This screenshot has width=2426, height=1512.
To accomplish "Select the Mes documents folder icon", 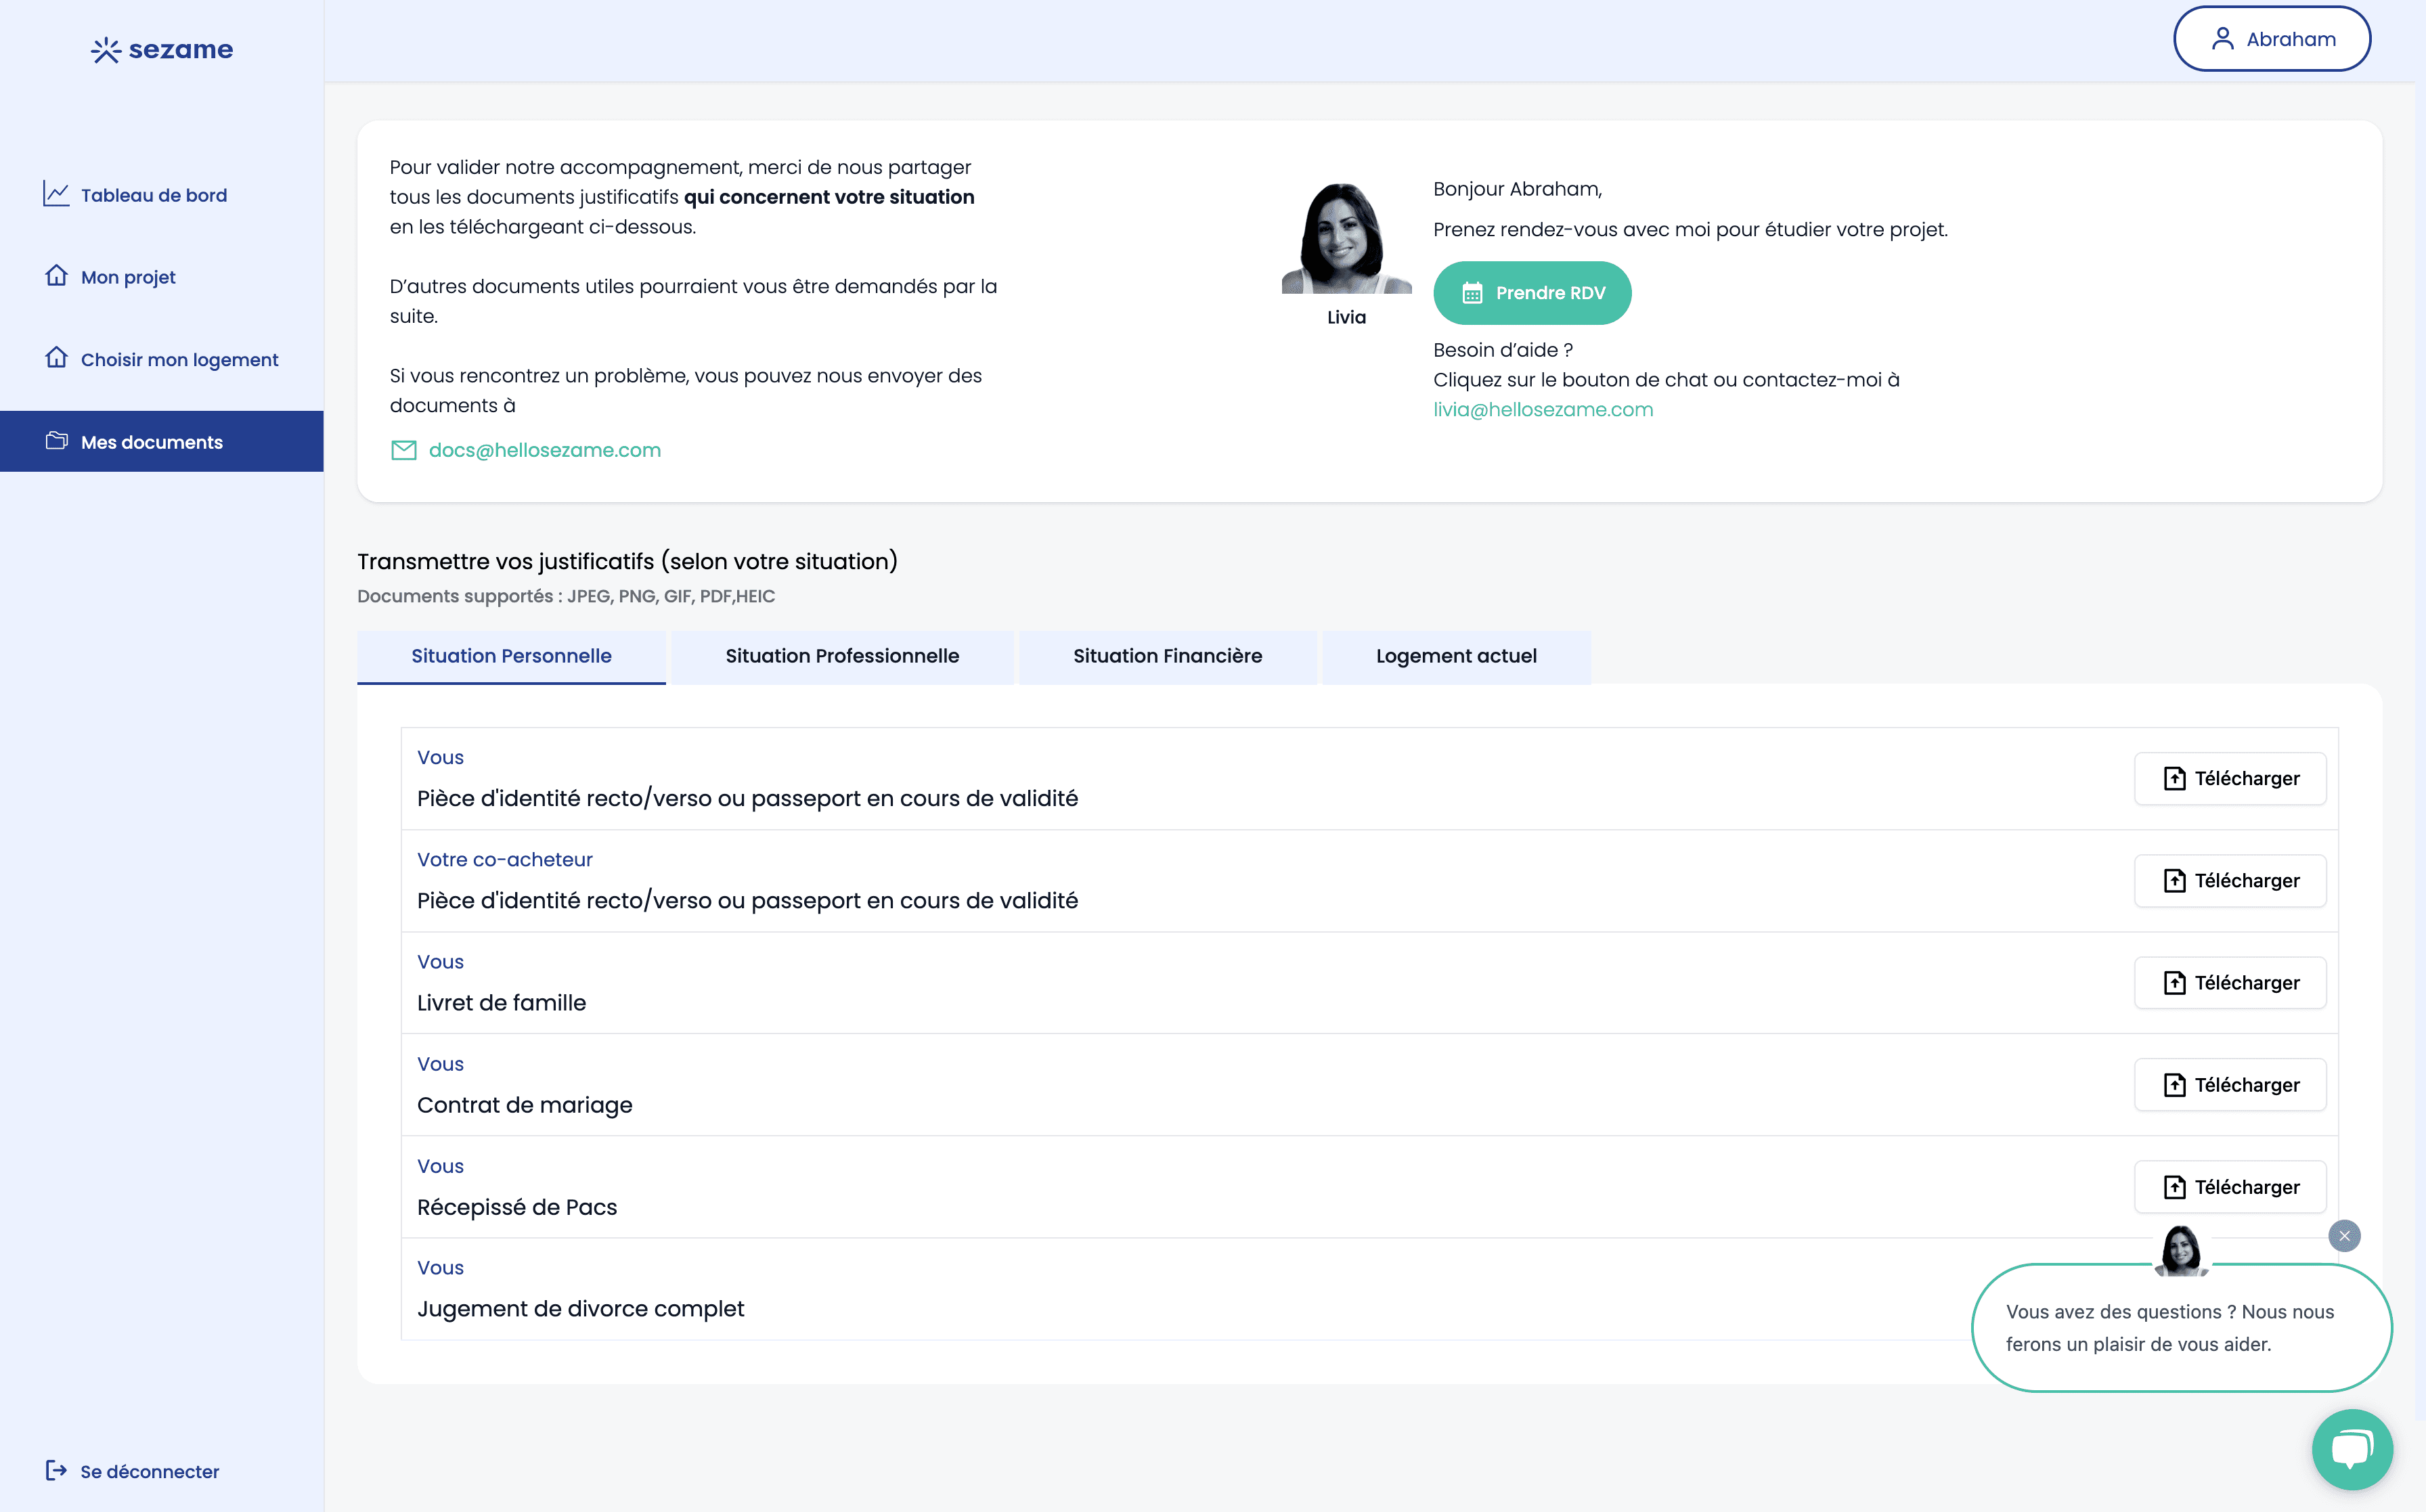I will (57, 441).
